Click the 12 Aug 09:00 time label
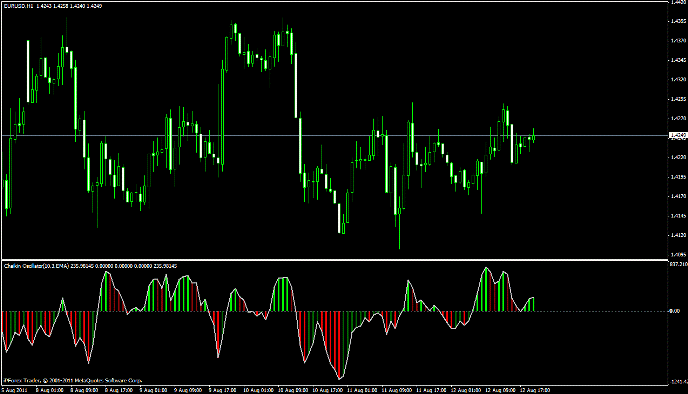The image size is (688, 394). [x=500, y=390]
